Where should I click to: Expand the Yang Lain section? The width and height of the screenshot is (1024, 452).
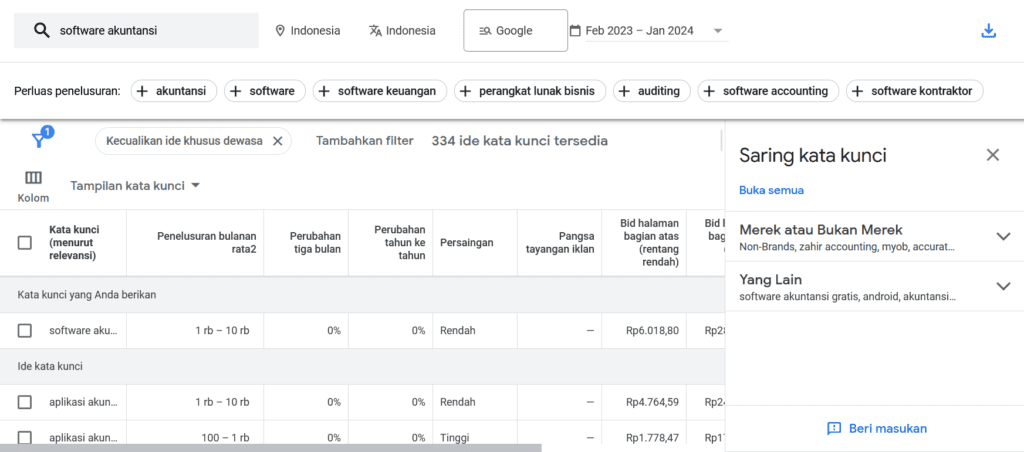1003,286
